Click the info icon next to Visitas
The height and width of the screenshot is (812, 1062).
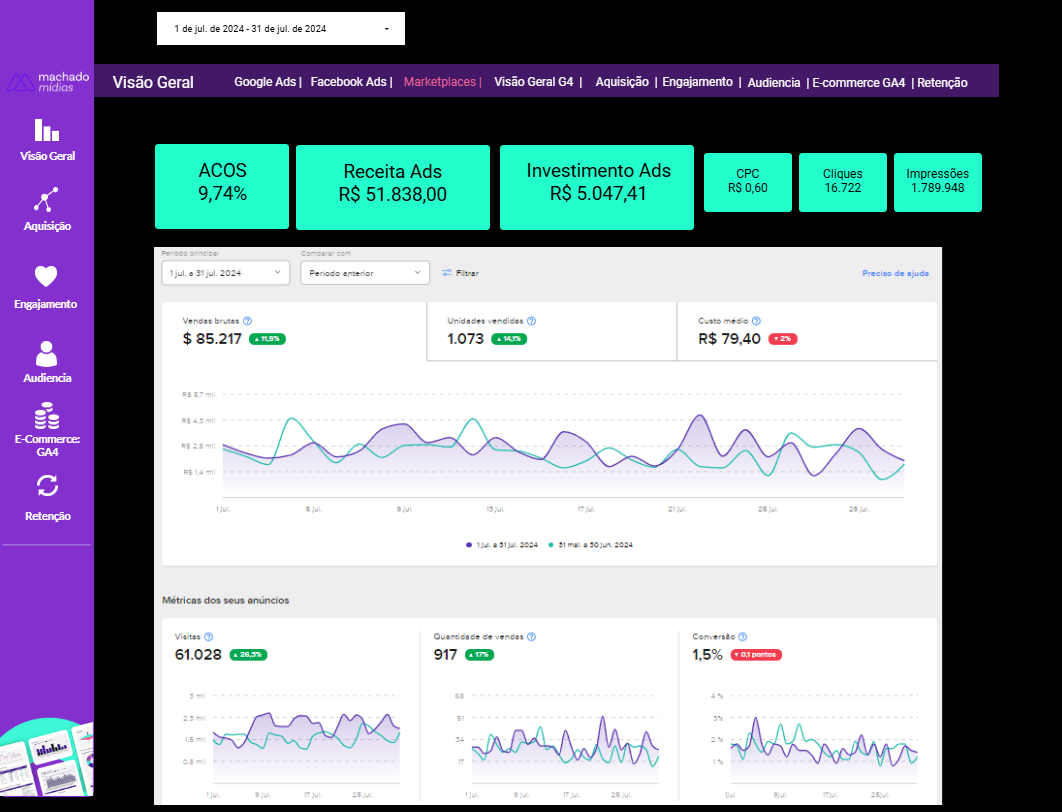click(208, 636)
